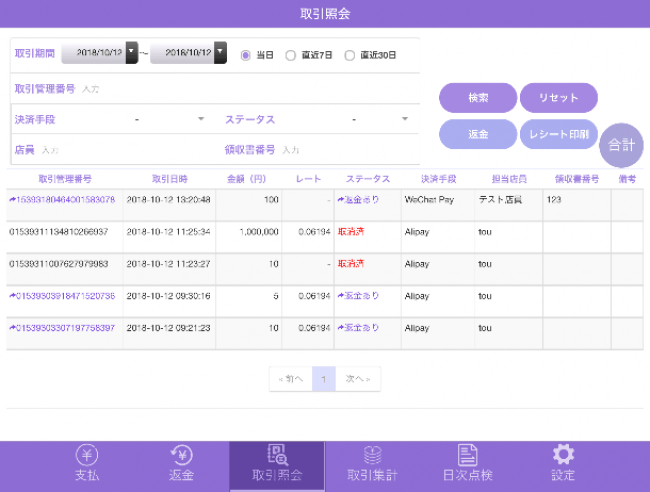The width and height of the screenshot is (650, 492).
Task: Select the 当日 radio button
Action: [245, 55]
